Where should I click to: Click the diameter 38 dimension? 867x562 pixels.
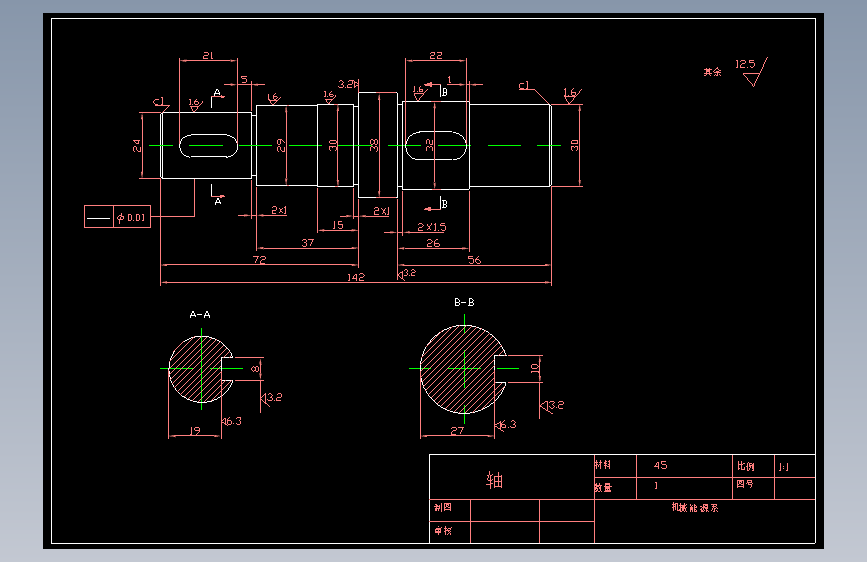[374, 145]
